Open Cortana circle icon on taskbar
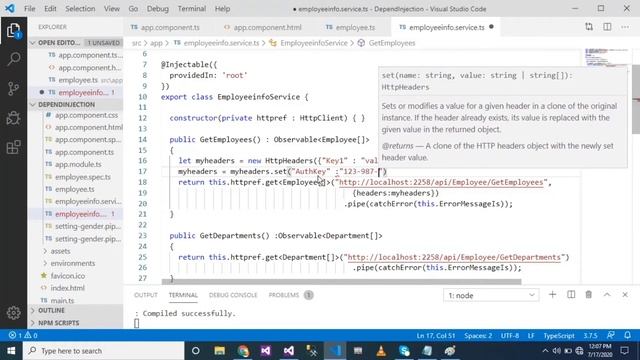The width and height of the screenshot is (640, 360). [196, 351]
